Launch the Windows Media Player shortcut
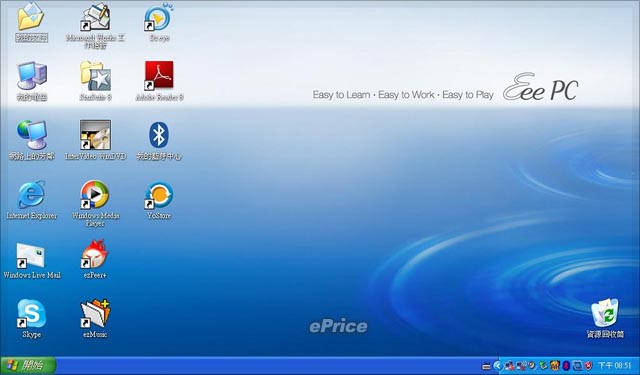The width and height of the screenshot is (640, 375). [x=95, y=195]
